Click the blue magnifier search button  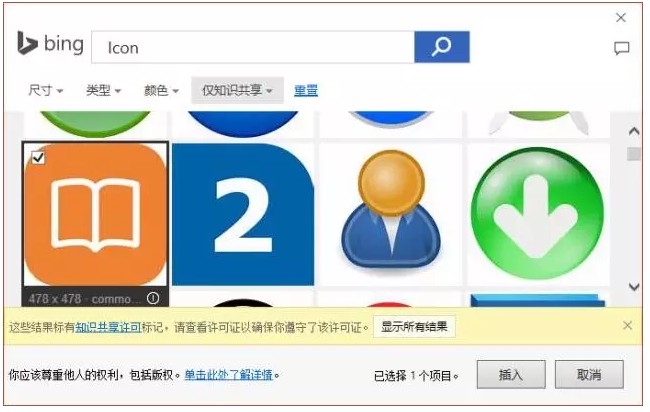[442, 47]
